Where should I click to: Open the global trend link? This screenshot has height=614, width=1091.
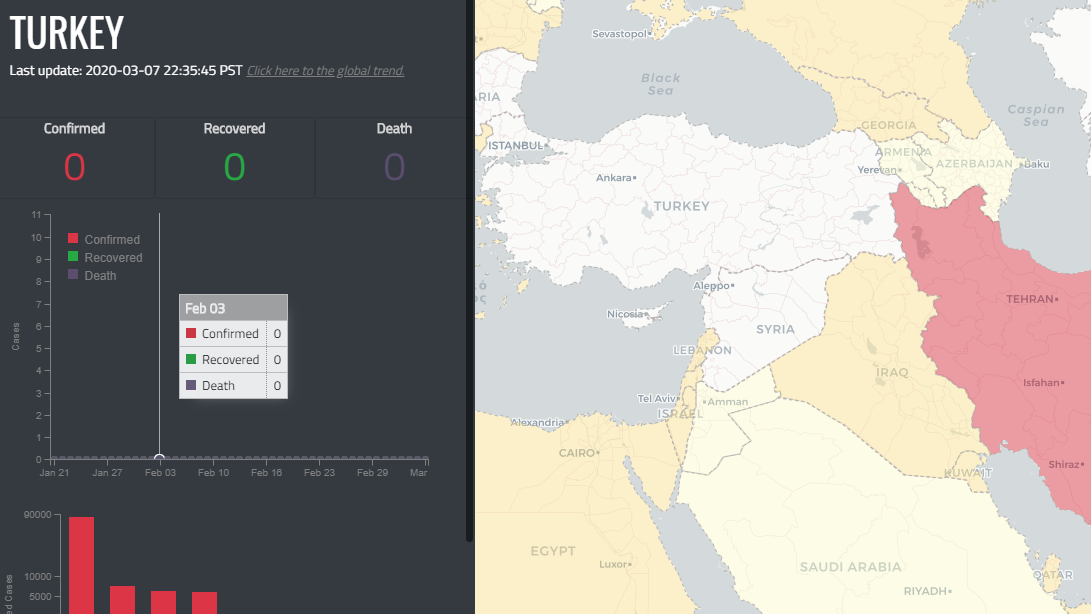tap(325, 71)
